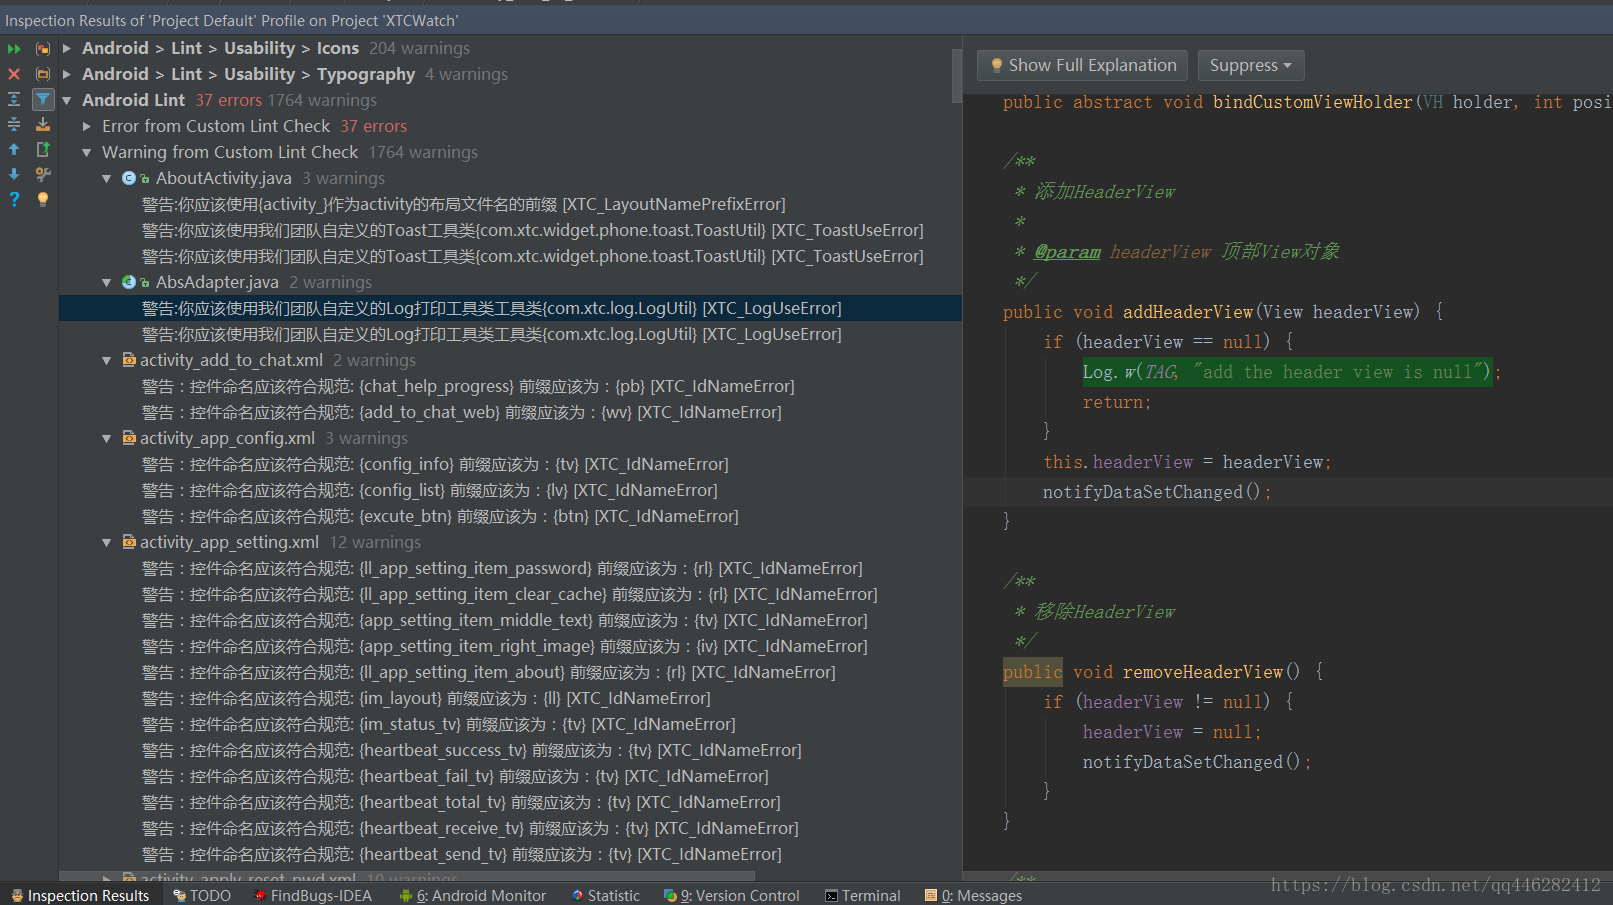Open the Suppress dropdown
The width and height of the screenshot is (1613, 905).
coord(1250,65)
